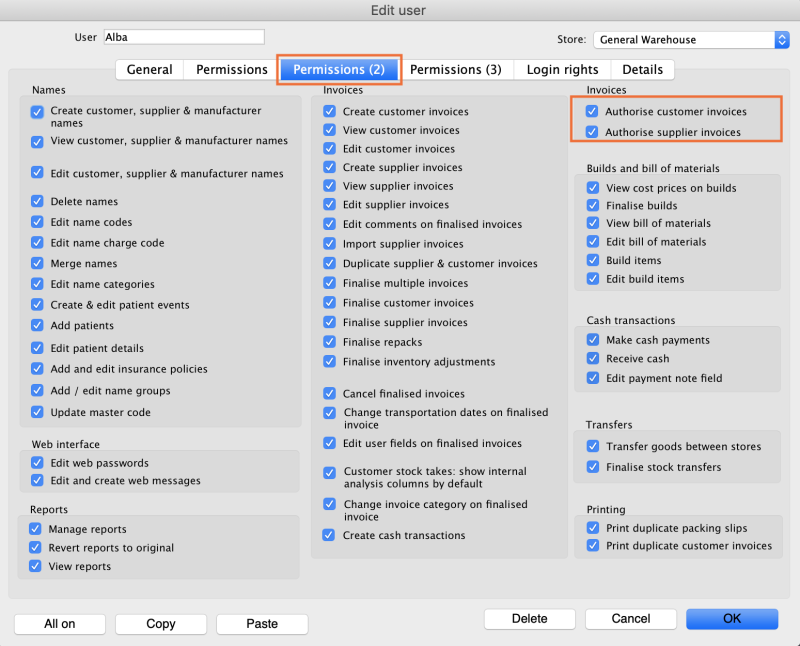Uncheck Import supplier invoices
Image resolution: width=800 pixels, height=646 pixels.
(x=329, y=244)
